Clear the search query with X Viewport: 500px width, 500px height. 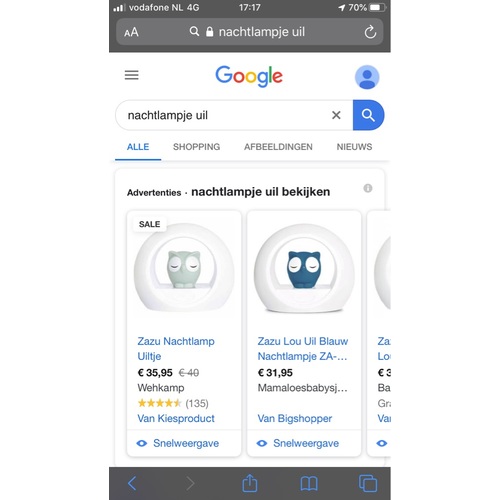(336, 115)
